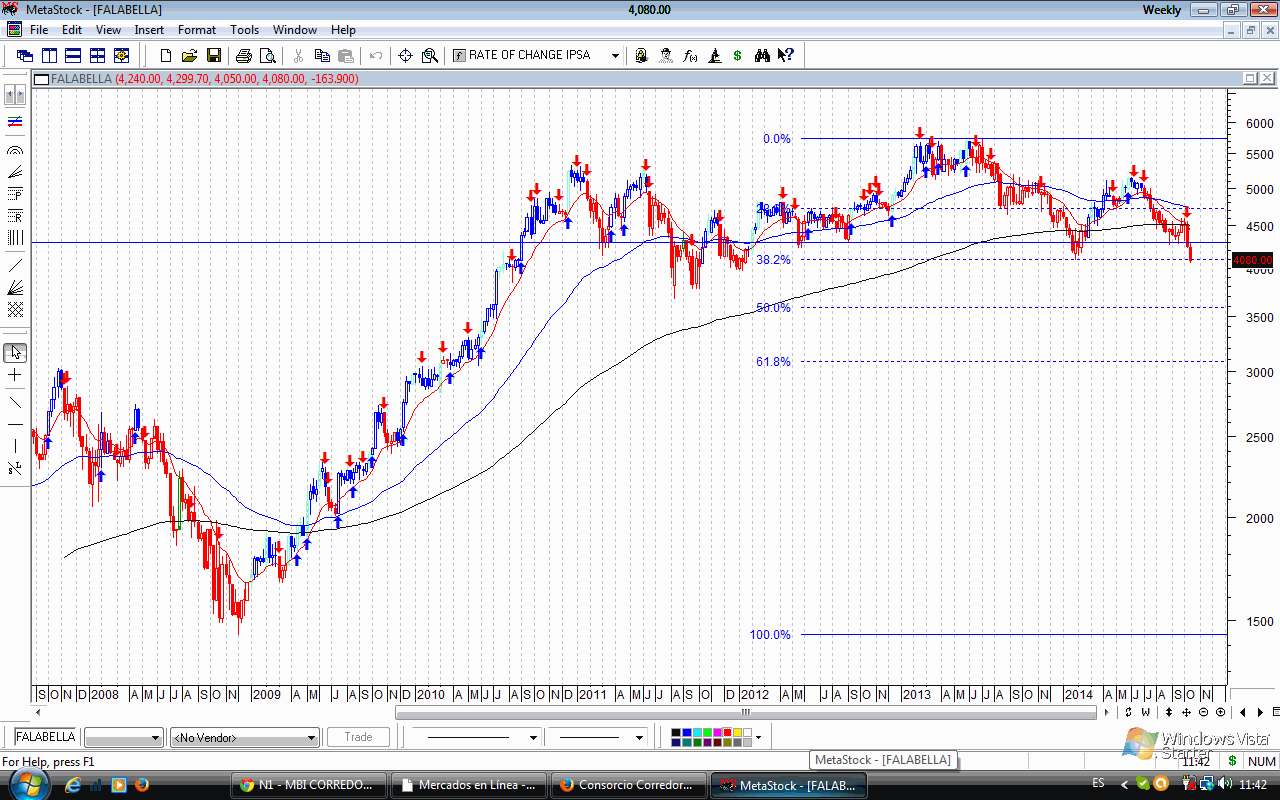Expand the color palette dropdown arrow
This screenshot has width=1280, height=800.
pos(759,738)
